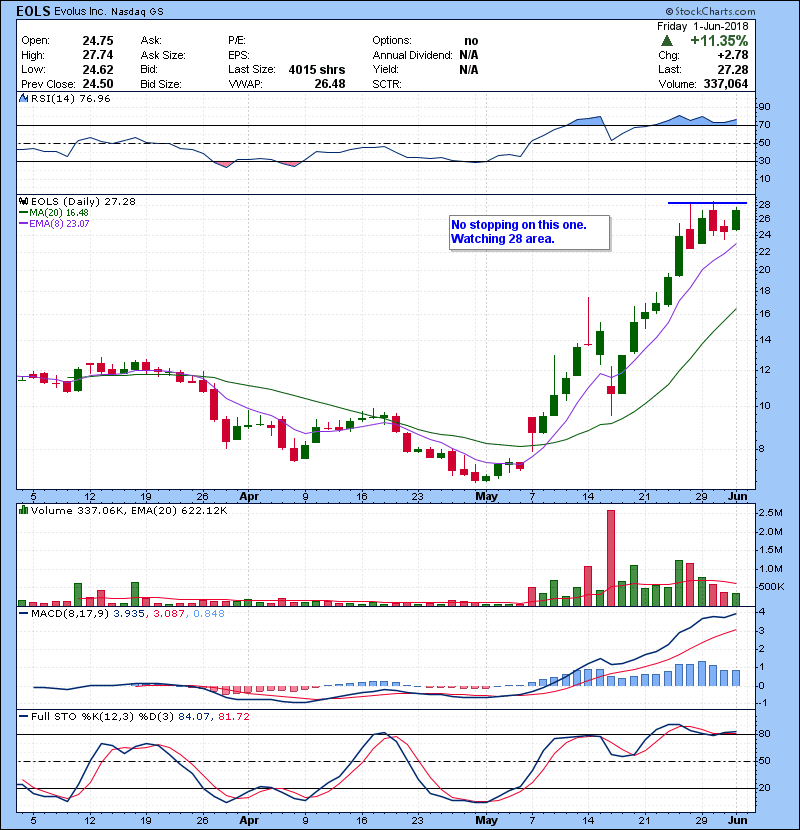Select the company name Evolus Inc.
800x830 pixels.
(x=81, y=12)
